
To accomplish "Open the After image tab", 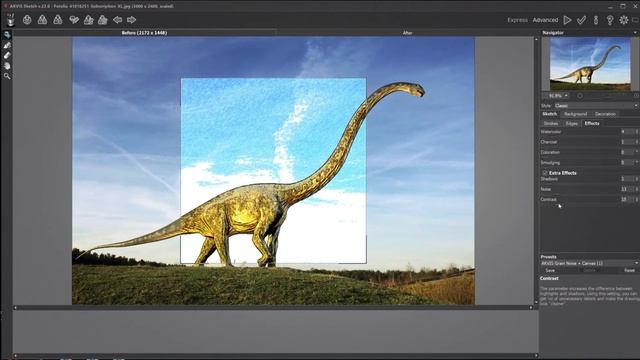I will click(x=407, y=33).
